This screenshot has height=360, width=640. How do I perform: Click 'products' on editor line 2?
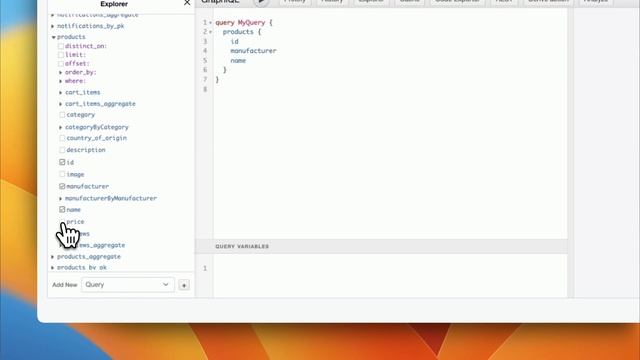pos(238,32)
